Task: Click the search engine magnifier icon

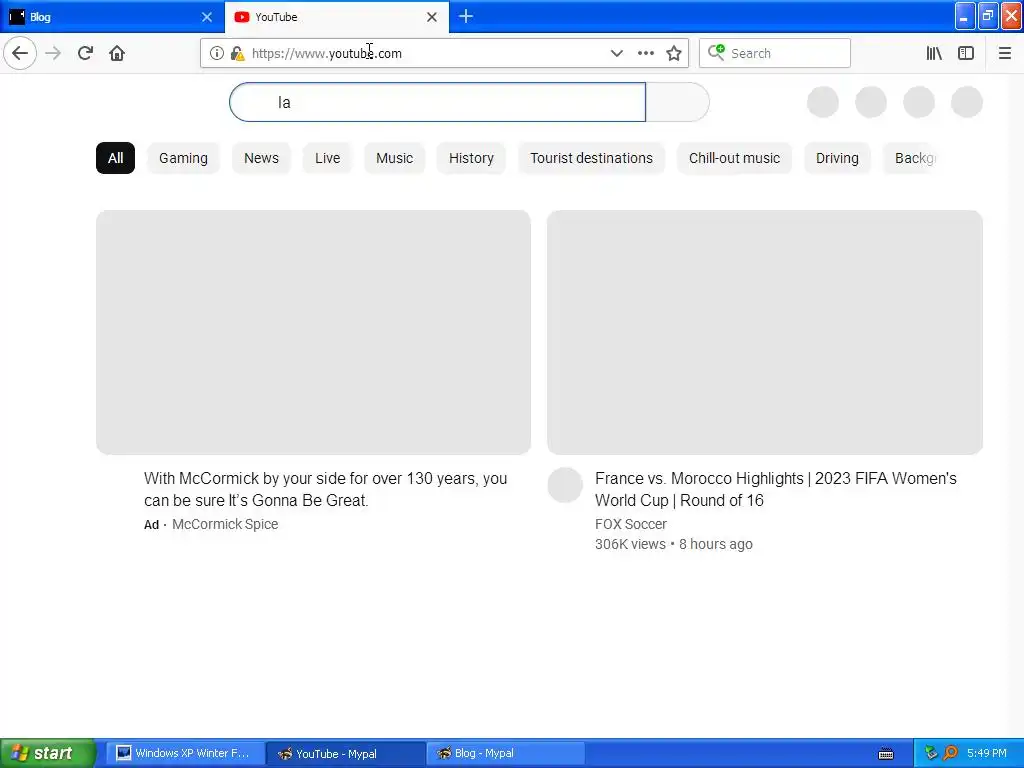Action: [x=716, y=52]
